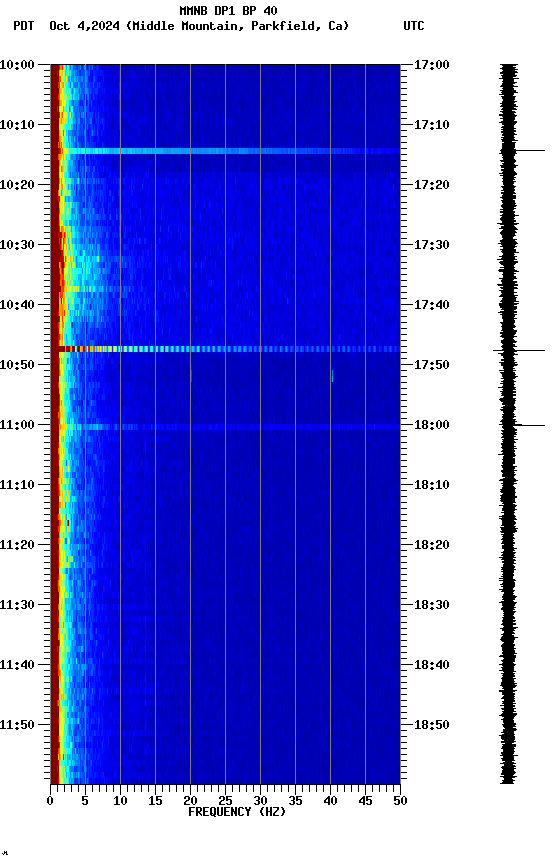Screen dimensions: 552x864
Task: Click the 'Oct 4,2024 (Middle Mountain, Parkfield, Ca)' subtitle
Action: (x=199, y=26)
